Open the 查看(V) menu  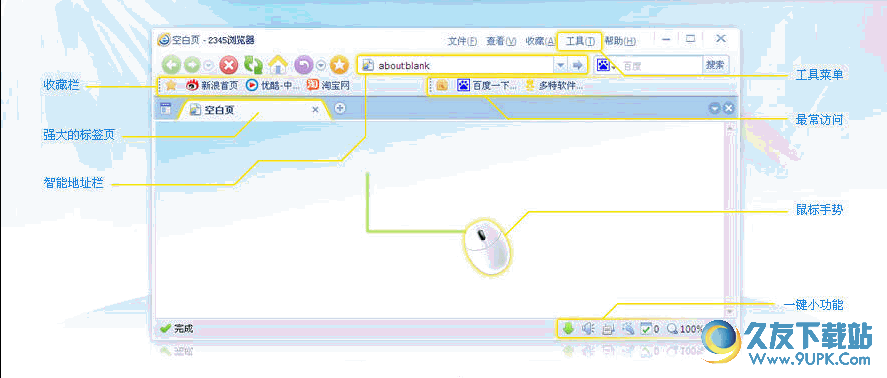coord(501,41)
